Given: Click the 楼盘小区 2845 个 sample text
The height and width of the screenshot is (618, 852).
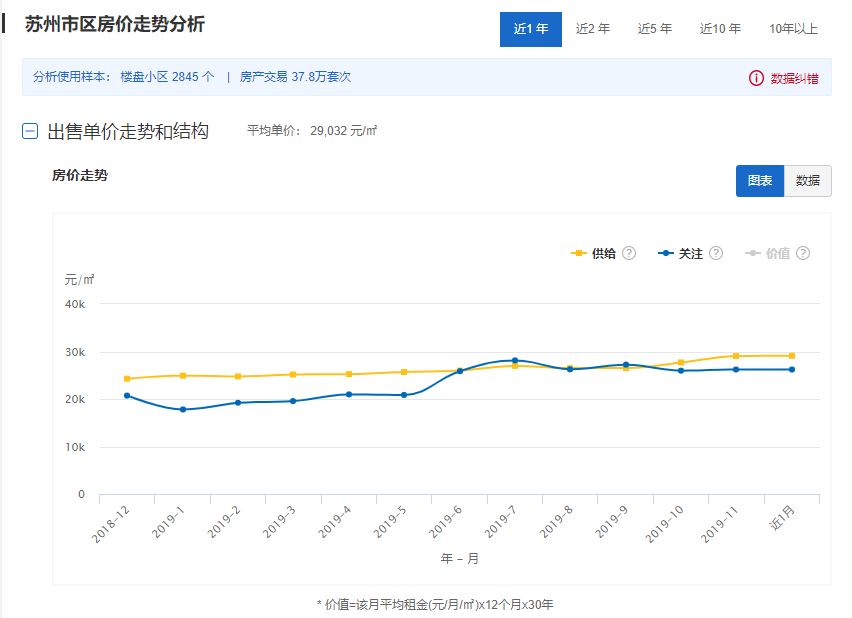Looking at the screenshot, I should click(167, 77).
